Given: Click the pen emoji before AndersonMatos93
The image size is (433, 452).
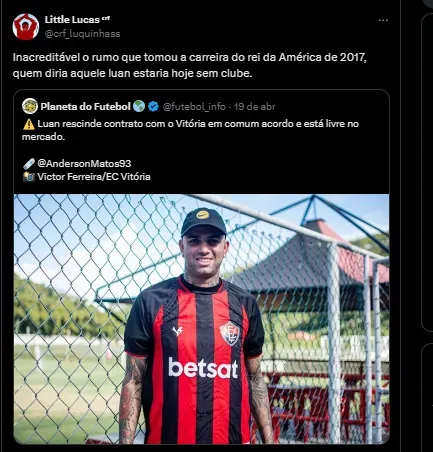Looking at the screenshot, I should (29, 164).
